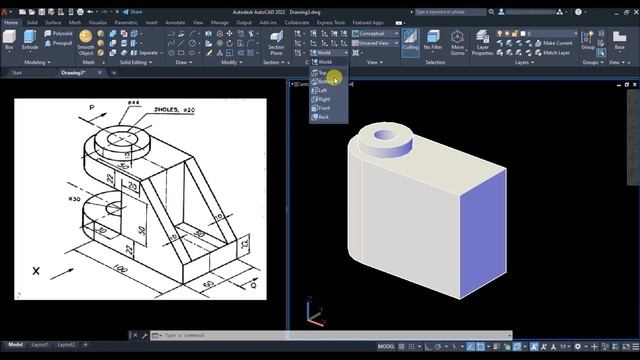Screen dimensions: 640x360
Task: Open the Conceptual visual style dropdown
Action: (375, 33)
